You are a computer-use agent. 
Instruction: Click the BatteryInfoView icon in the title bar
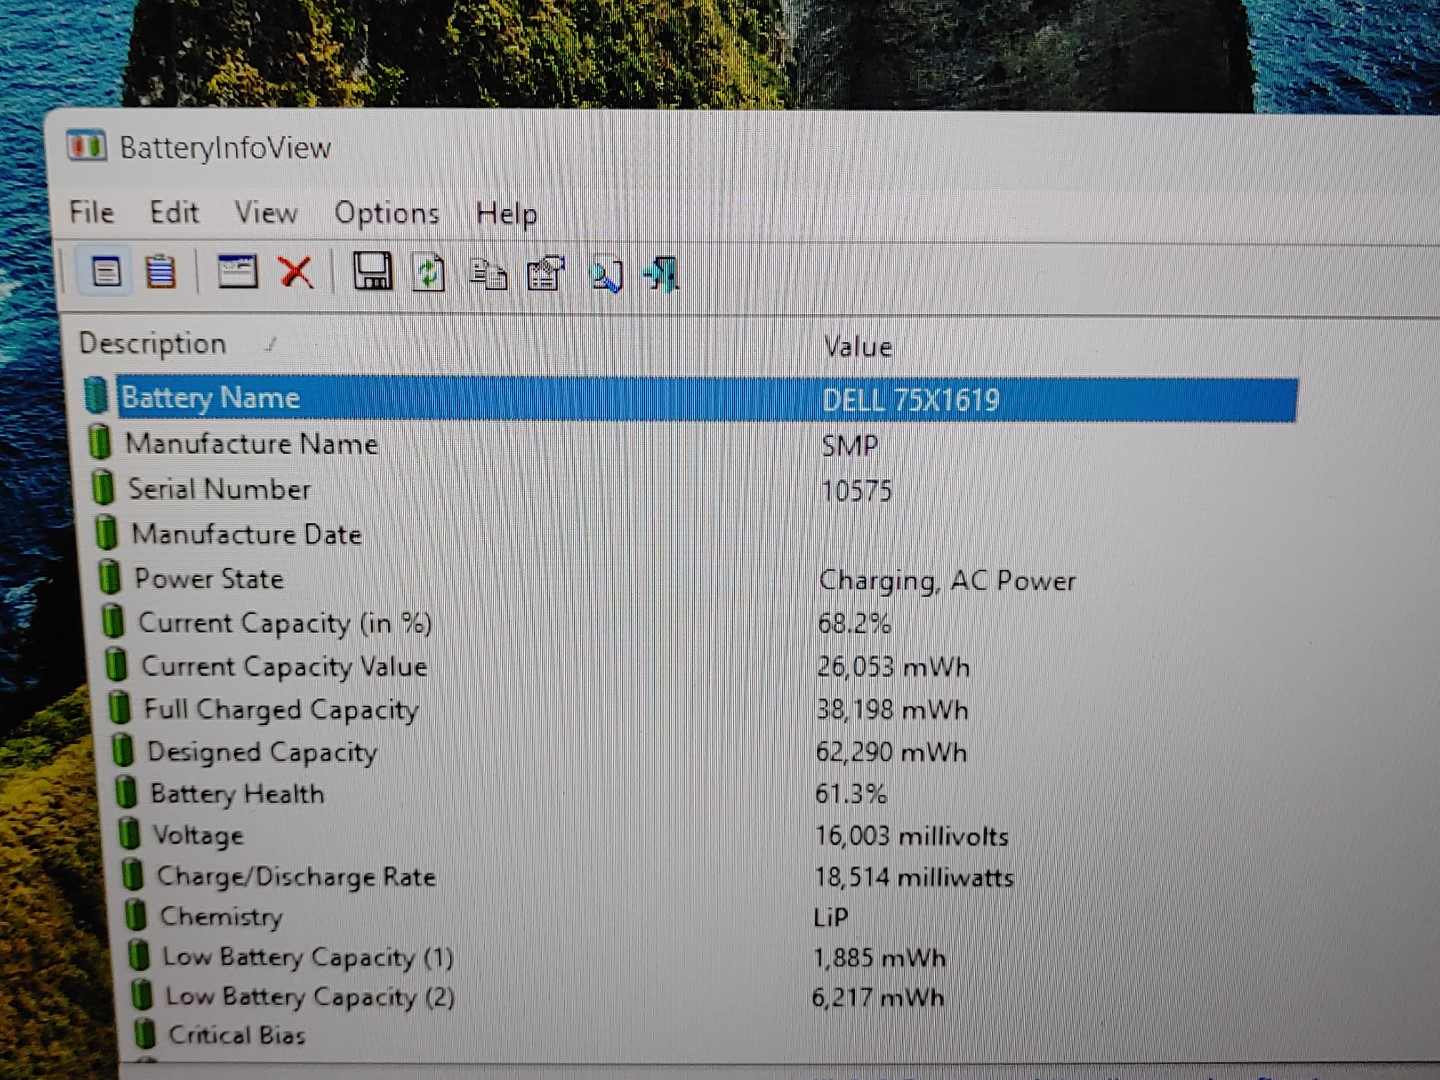coord(88,146)
